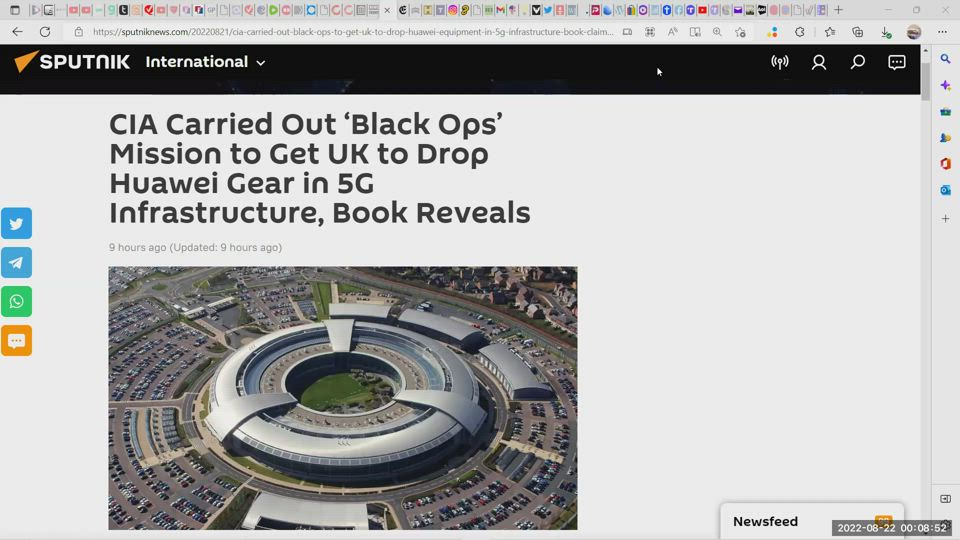Open the orange comments button on the left
The height and width of the screenshot is (540, 960).
(17, 340)
